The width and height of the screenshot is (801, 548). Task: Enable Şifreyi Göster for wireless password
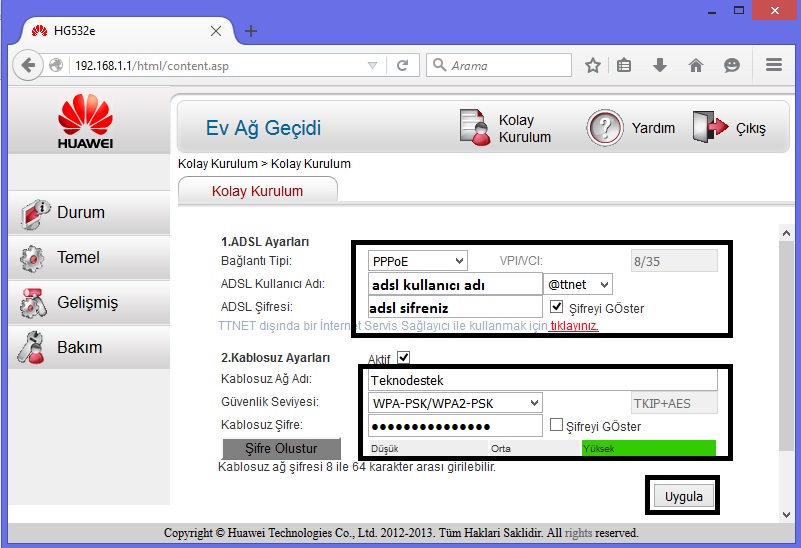(x=556, y=424)
